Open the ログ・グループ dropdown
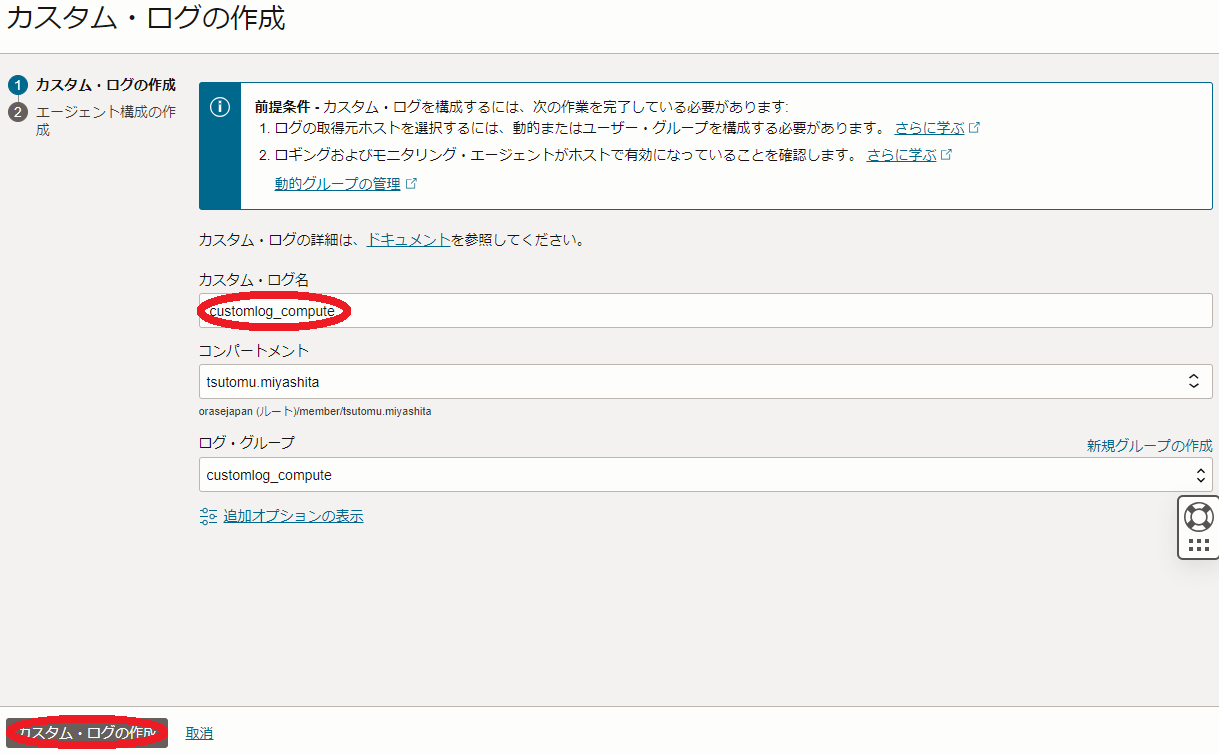 click(x=705, y=475)
